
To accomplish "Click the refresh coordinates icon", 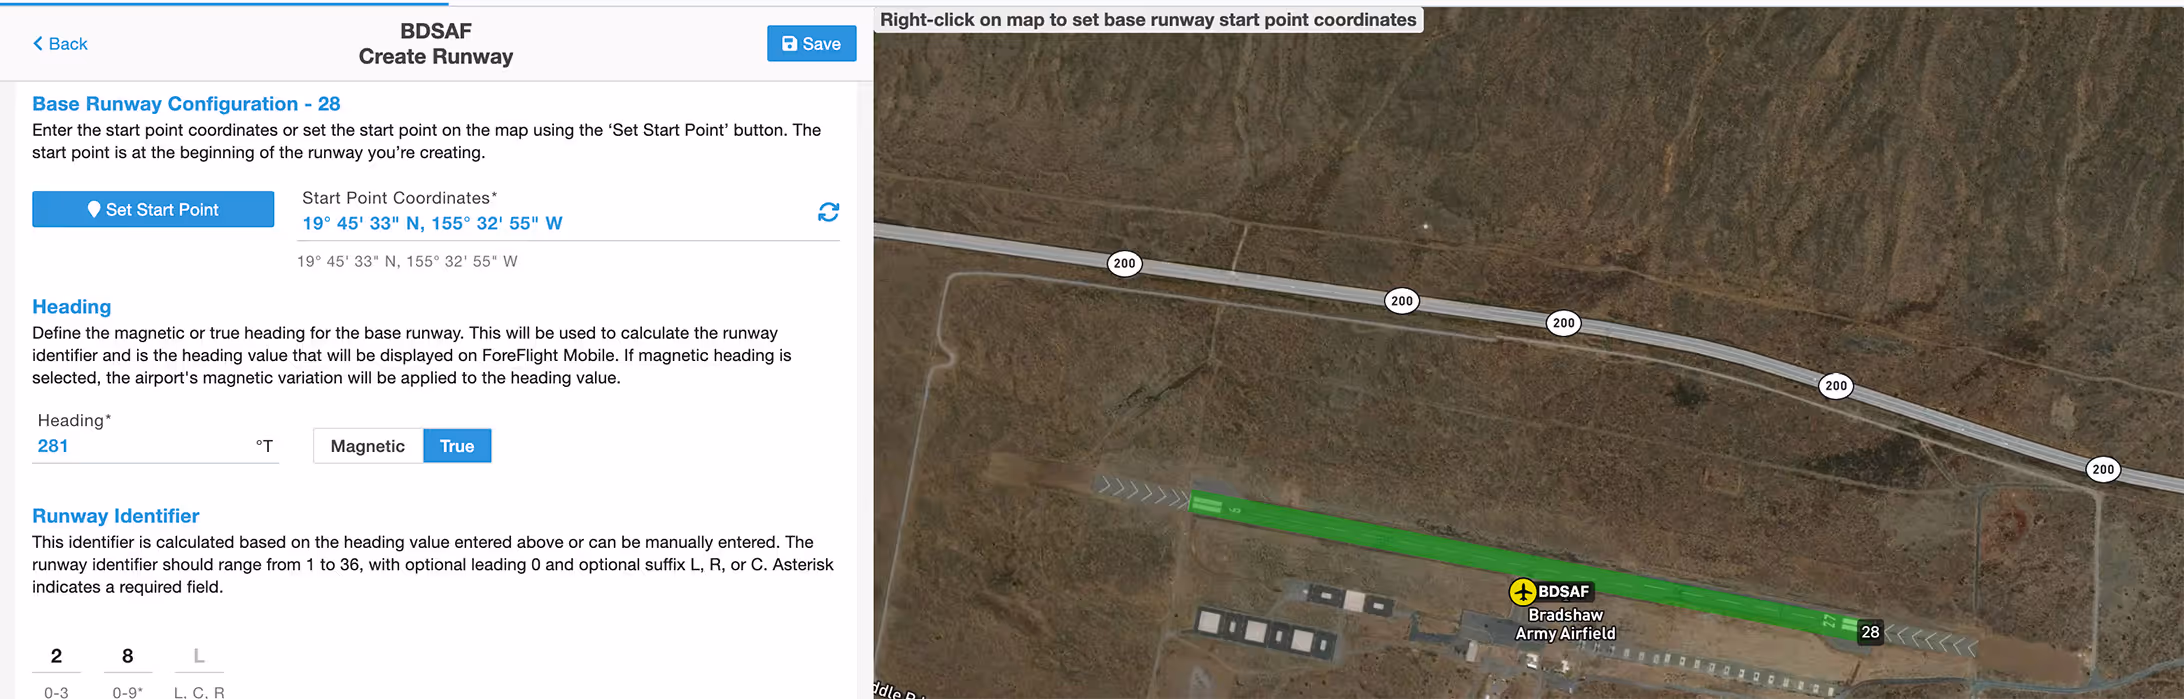I will (828, 212).
